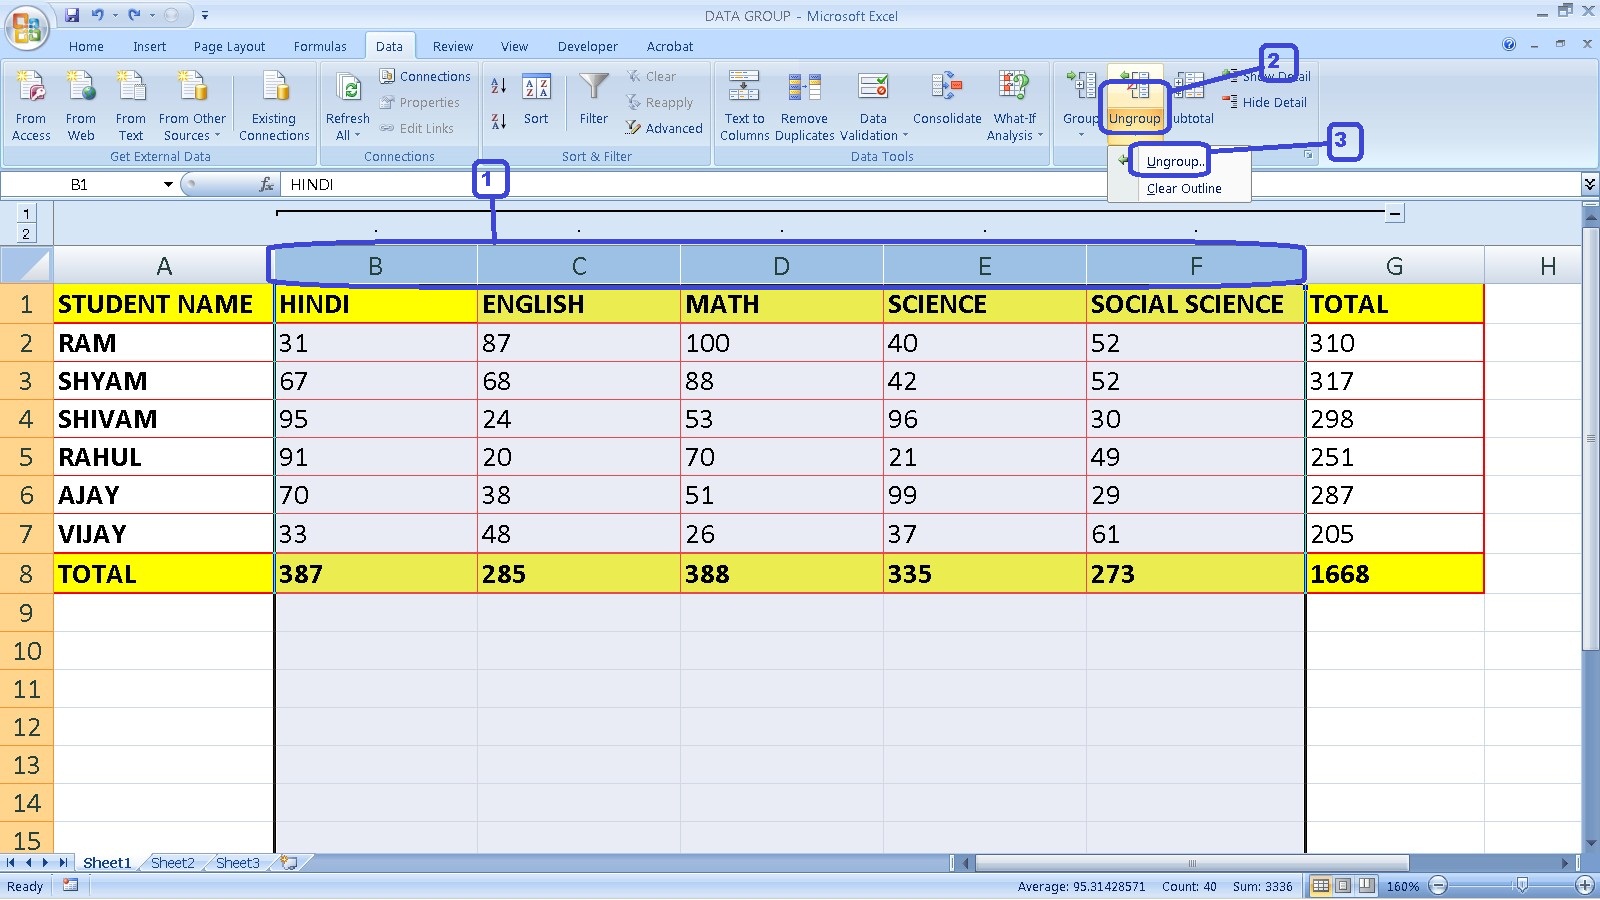Image resolution: width=1600 pixels, height=900 pixels.
Task: Import data From Web
Action: [81, 106]
